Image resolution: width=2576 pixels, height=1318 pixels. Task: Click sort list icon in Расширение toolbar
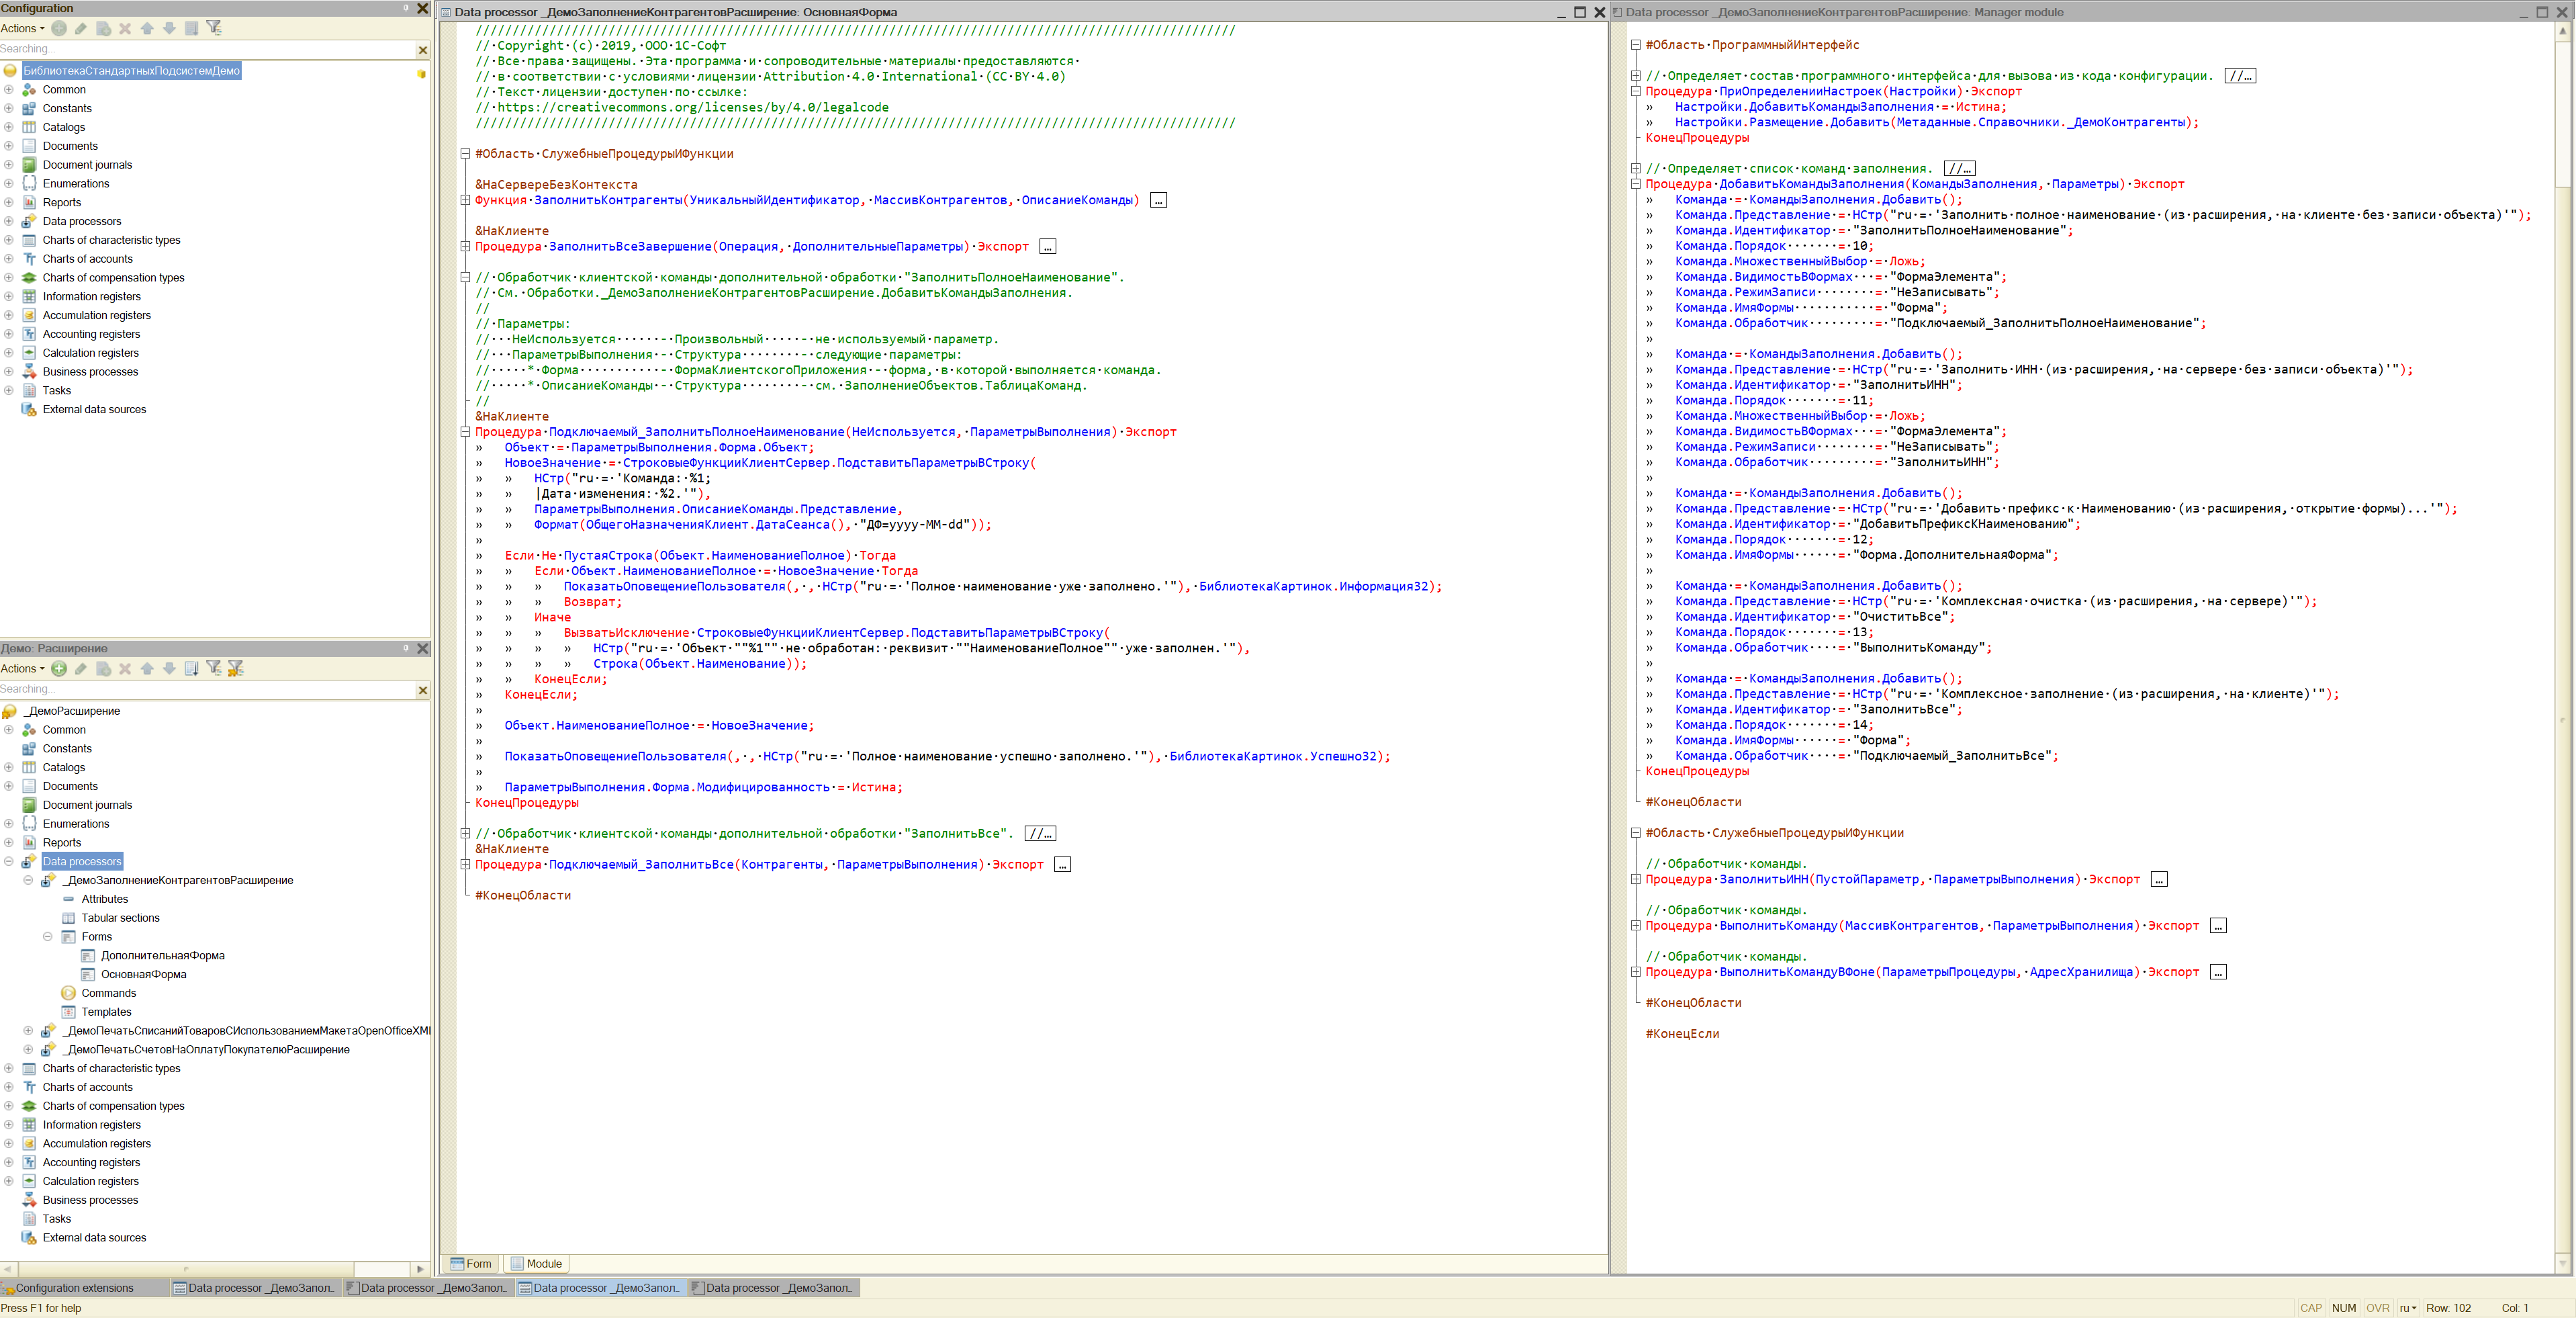tap(192, 669)
